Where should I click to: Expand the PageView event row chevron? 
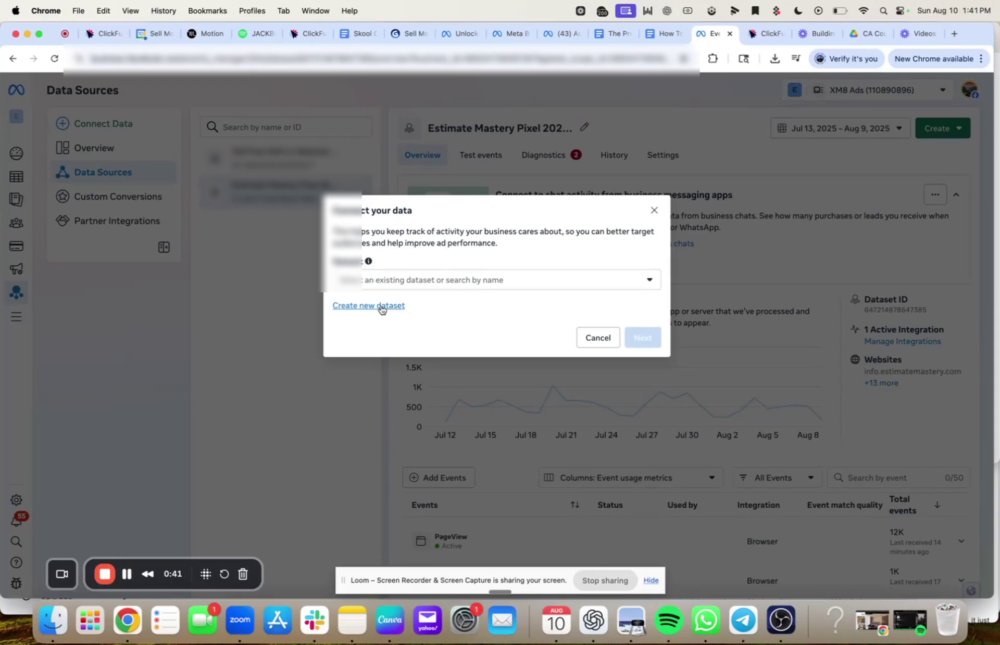(x=960, y=541)
